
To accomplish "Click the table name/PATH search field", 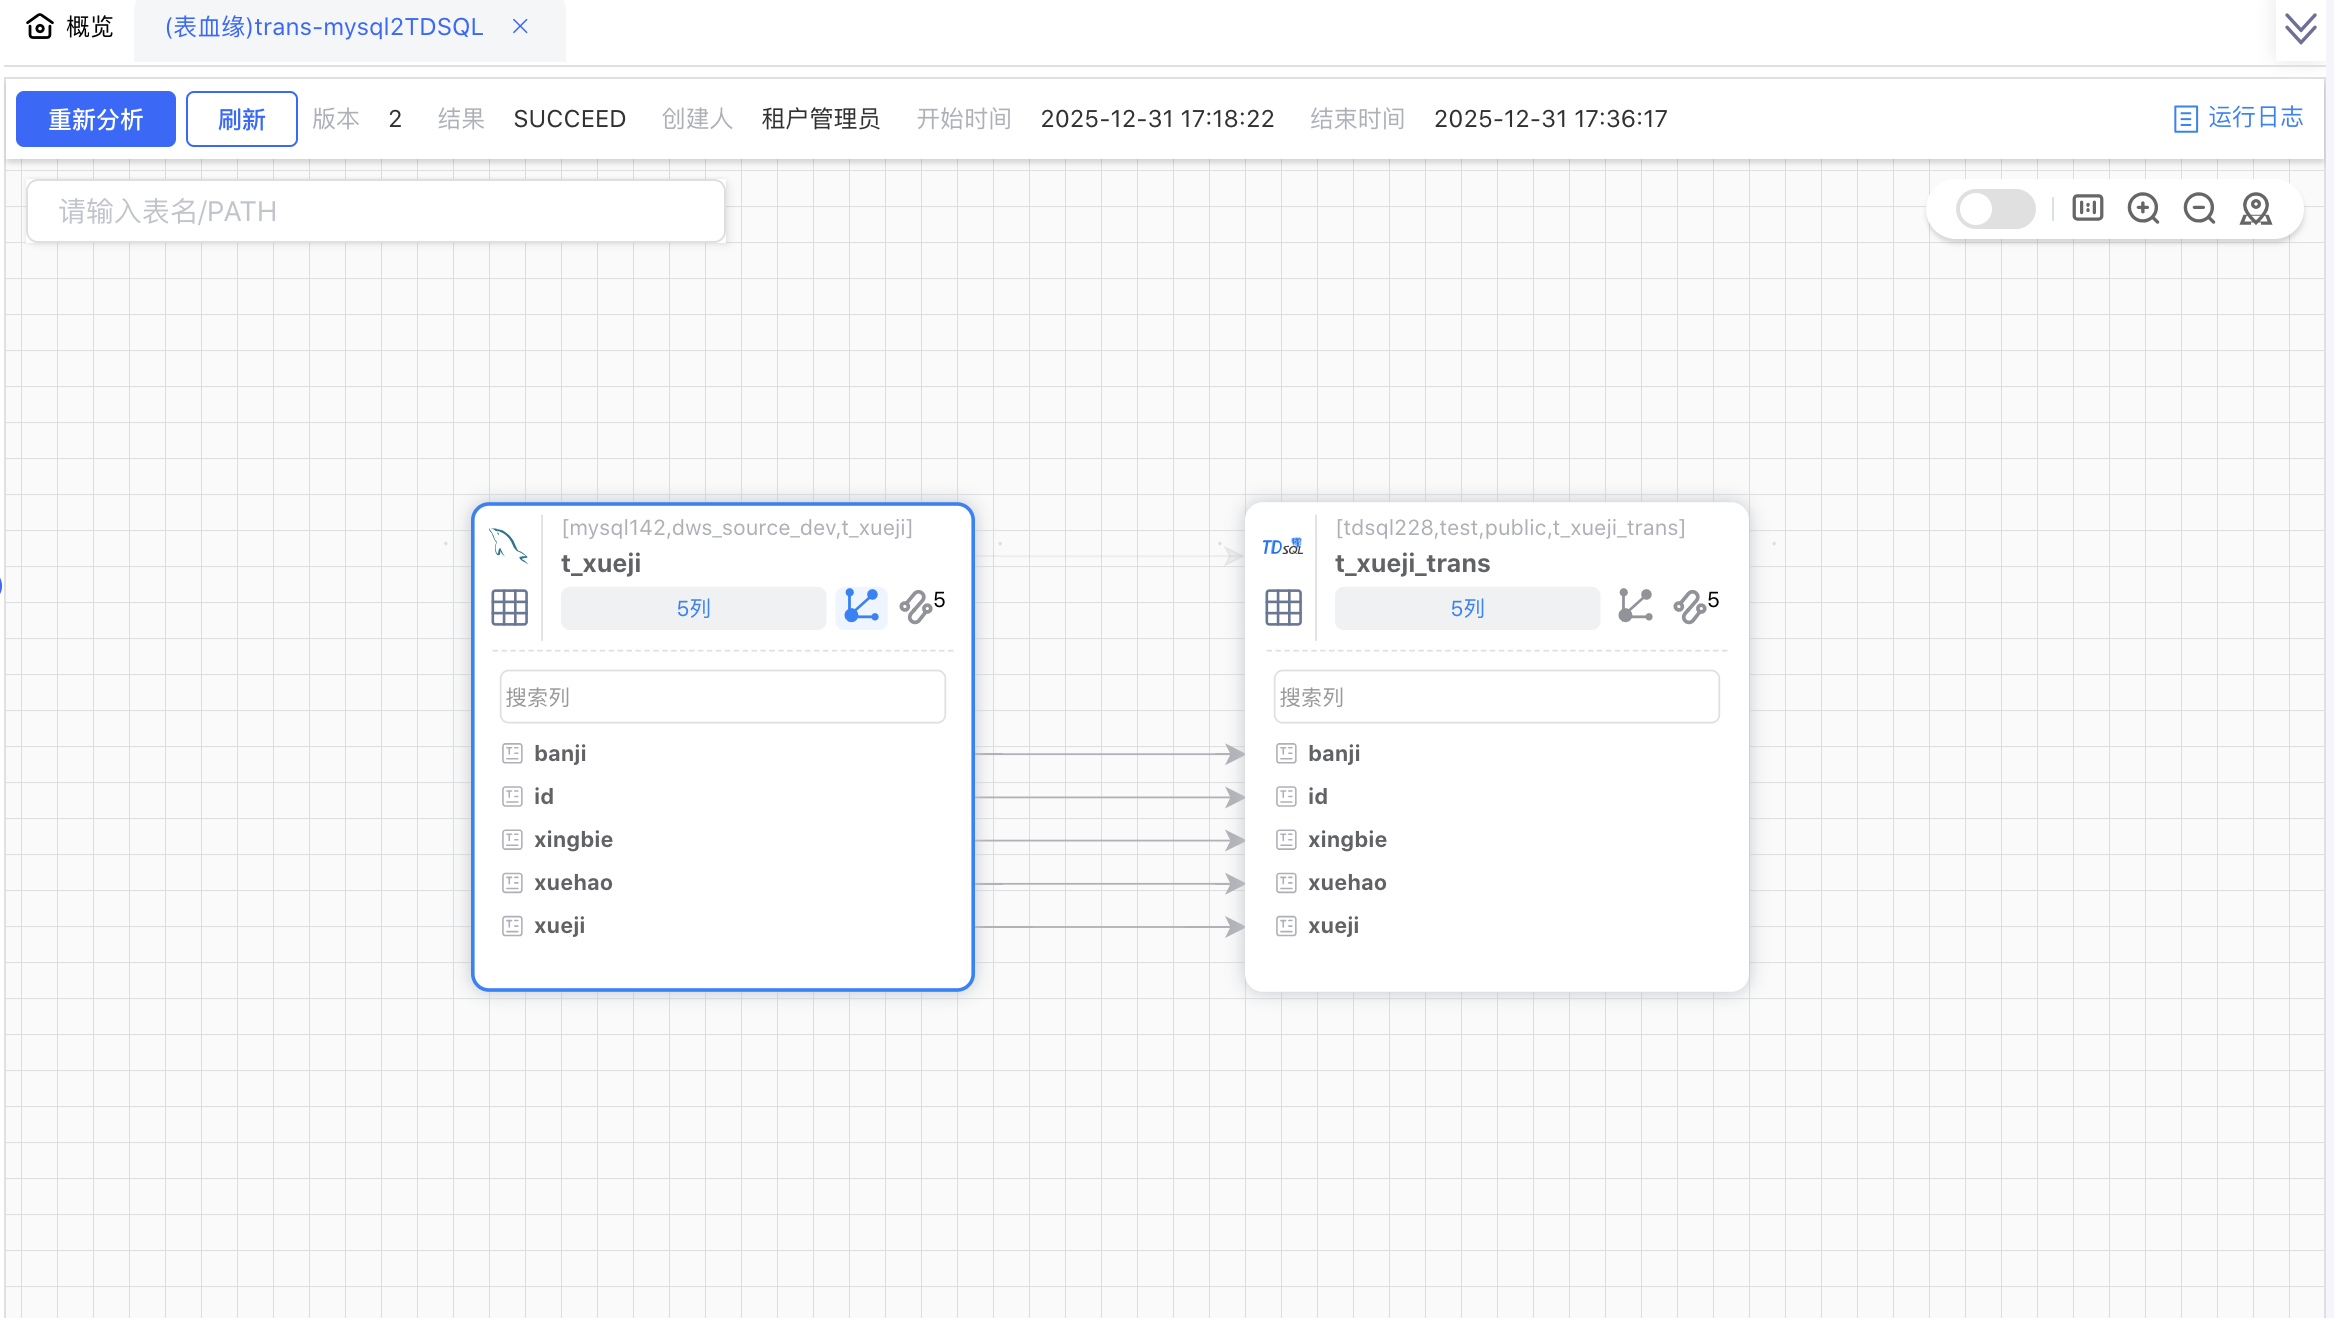I will coord(376,211).
